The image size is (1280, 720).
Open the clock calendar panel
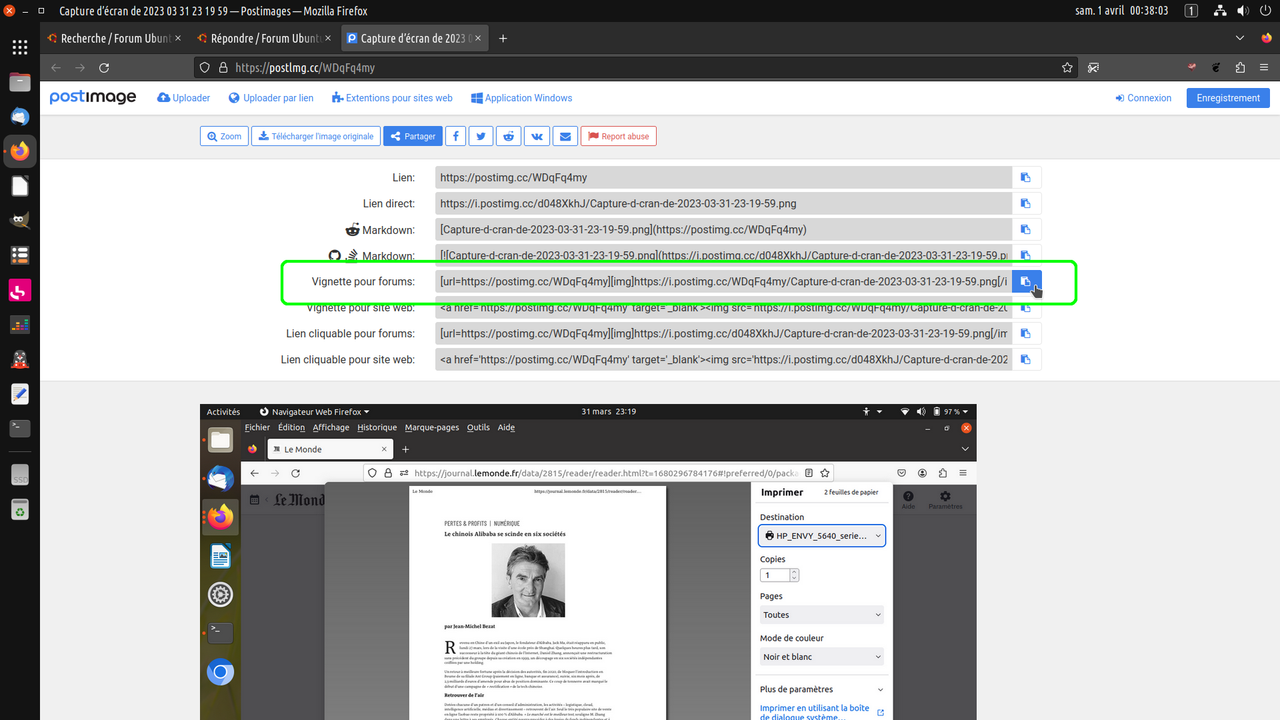click(x=1121, y=11)
